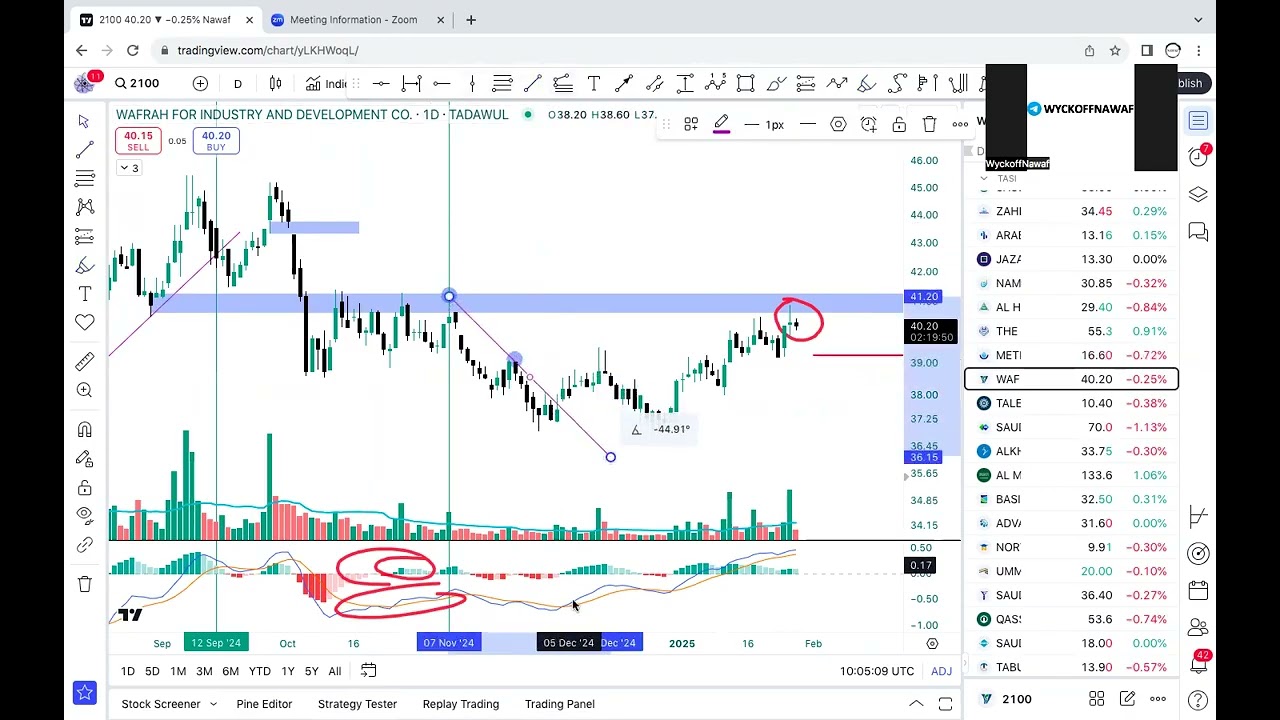Screen dimensions: 1280x720
Task: Open the heart icons tool
Action: (x=84, y=322)
